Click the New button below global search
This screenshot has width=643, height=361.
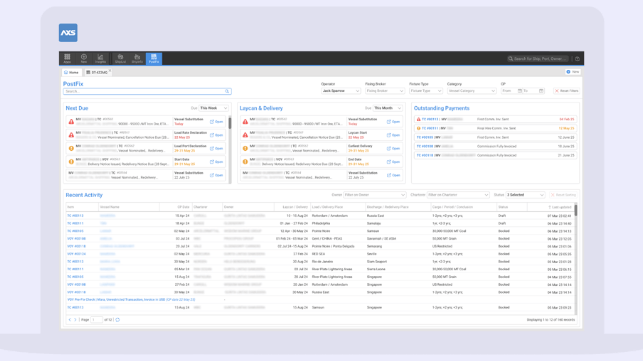(x=573, y=72)
